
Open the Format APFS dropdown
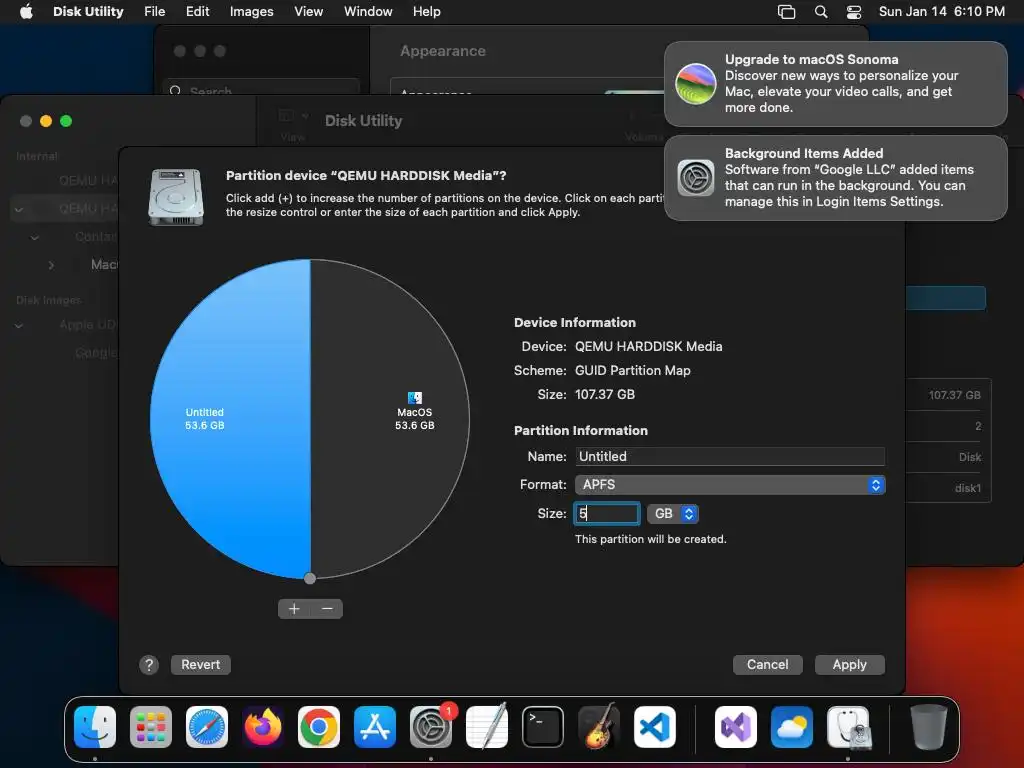[x=730, y=485]
